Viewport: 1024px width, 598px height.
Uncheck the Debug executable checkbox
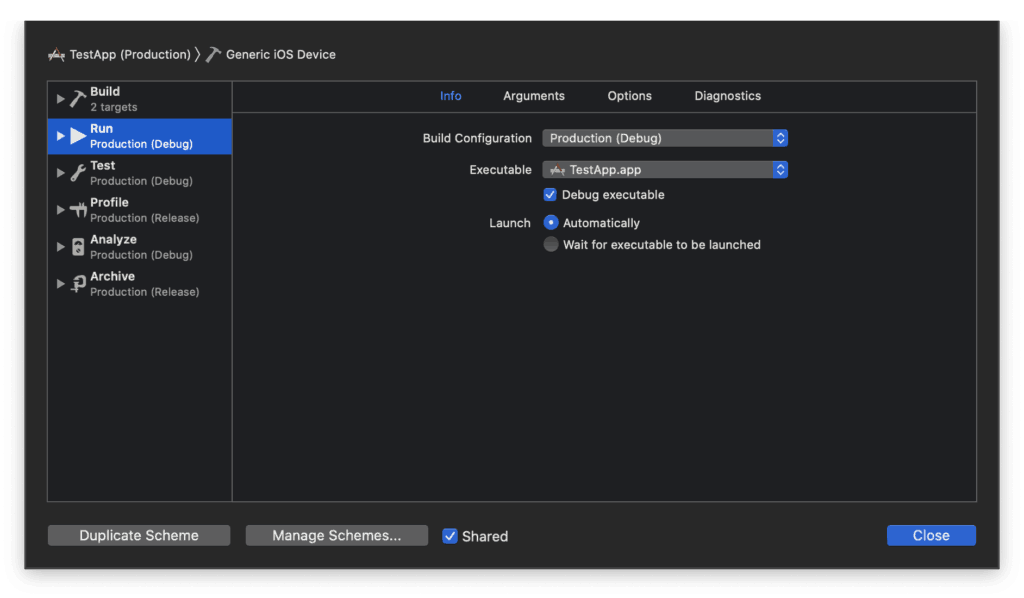coord(550,195)
